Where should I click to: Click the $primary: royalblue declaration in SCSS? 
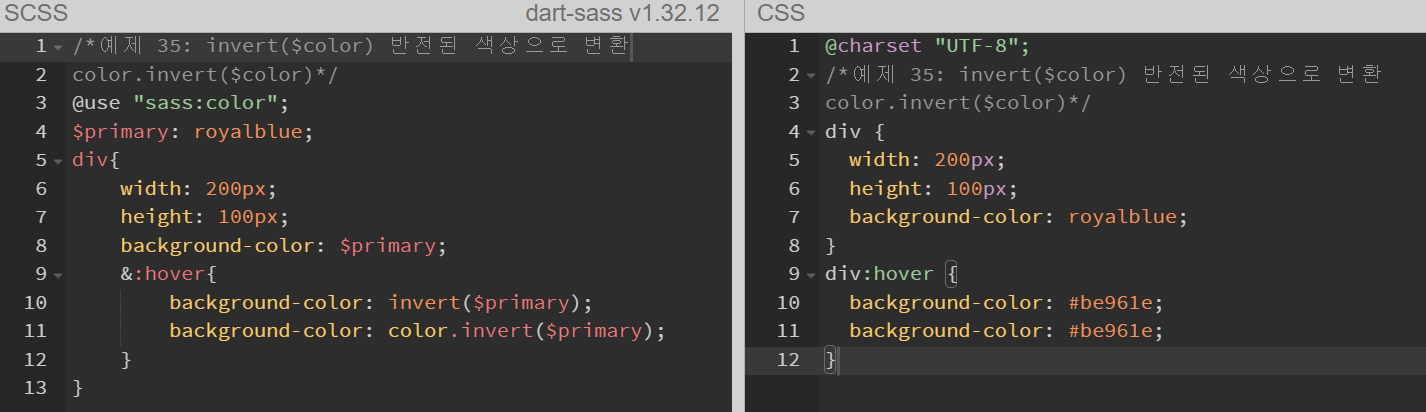click(x=193, y=132)
